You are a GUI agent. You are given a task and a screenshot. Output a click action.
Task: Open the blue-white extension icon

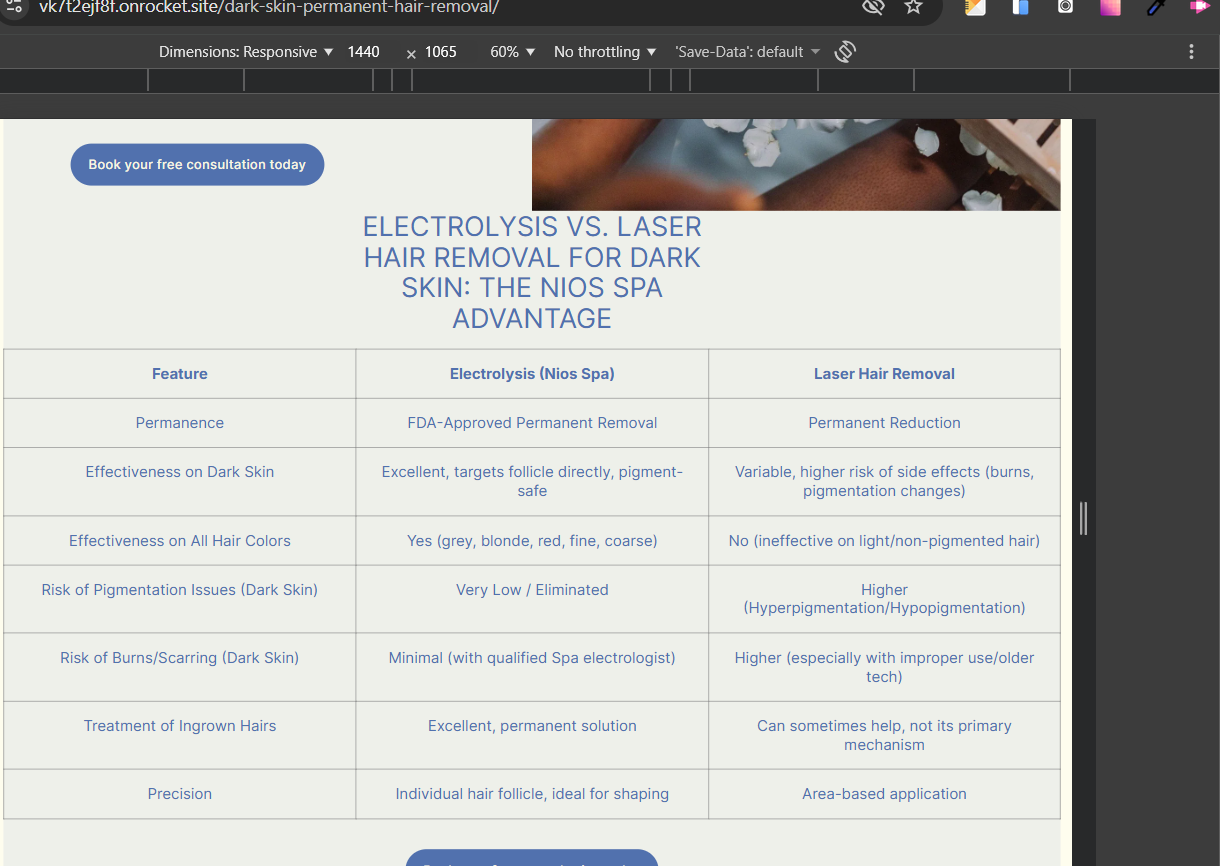tap(1020, 7)
